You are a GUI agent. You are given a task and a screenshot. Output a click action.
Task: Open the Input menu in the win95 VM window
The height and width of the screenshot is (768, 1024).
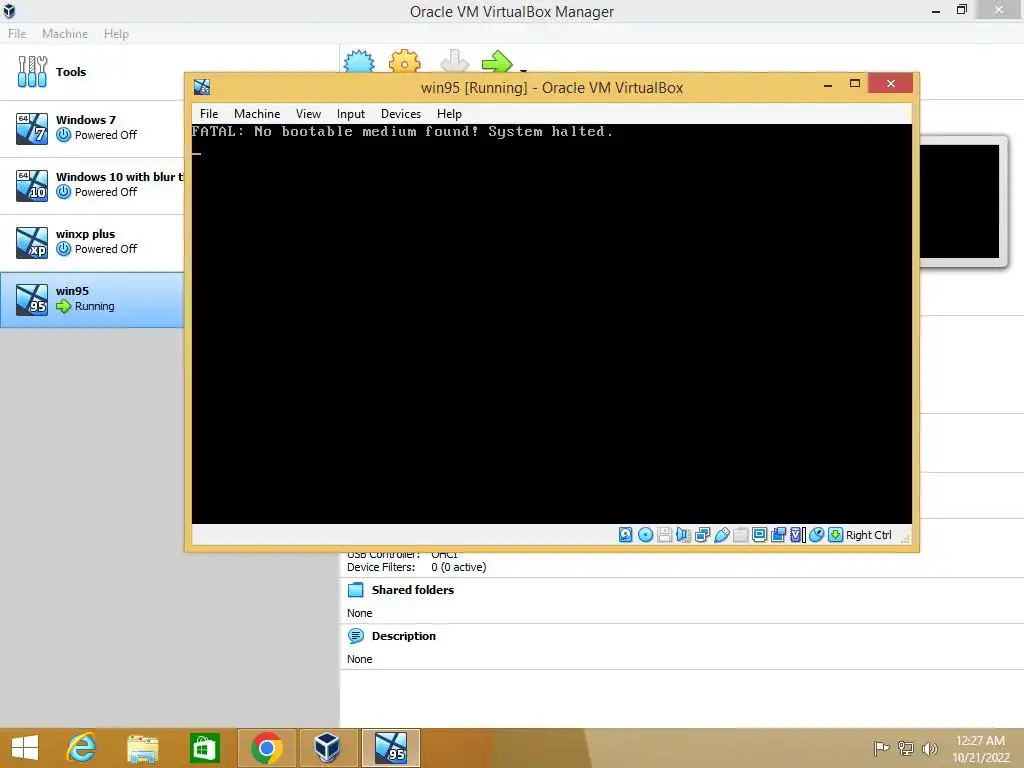click(351, 114)
